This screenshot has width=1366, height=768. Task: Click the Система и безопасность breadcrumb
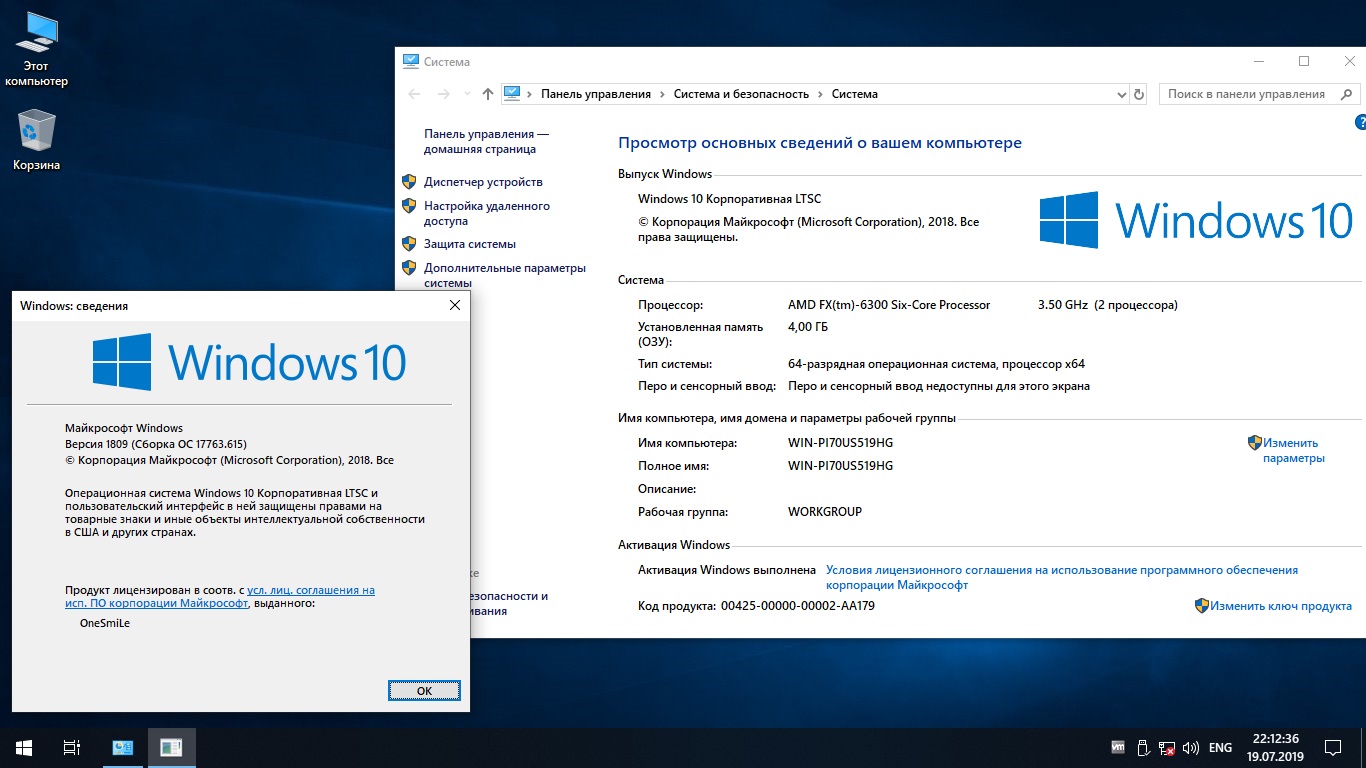coord(741,94)
